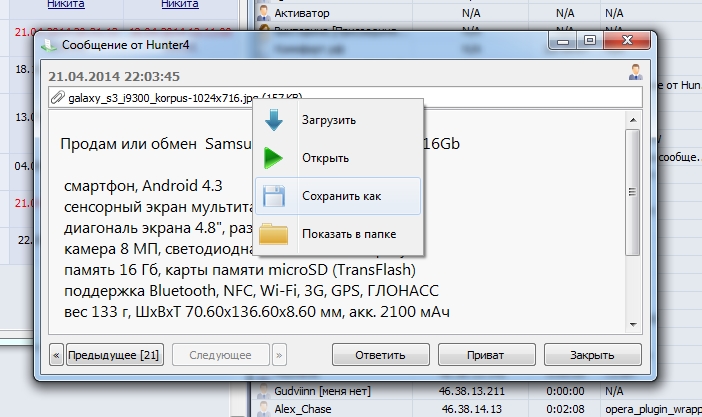The height and width of the screenshot is (417, 702).
Task: Click the message text scrollbar down arrow
Action: pyautogui.click(x=631, y=324)
